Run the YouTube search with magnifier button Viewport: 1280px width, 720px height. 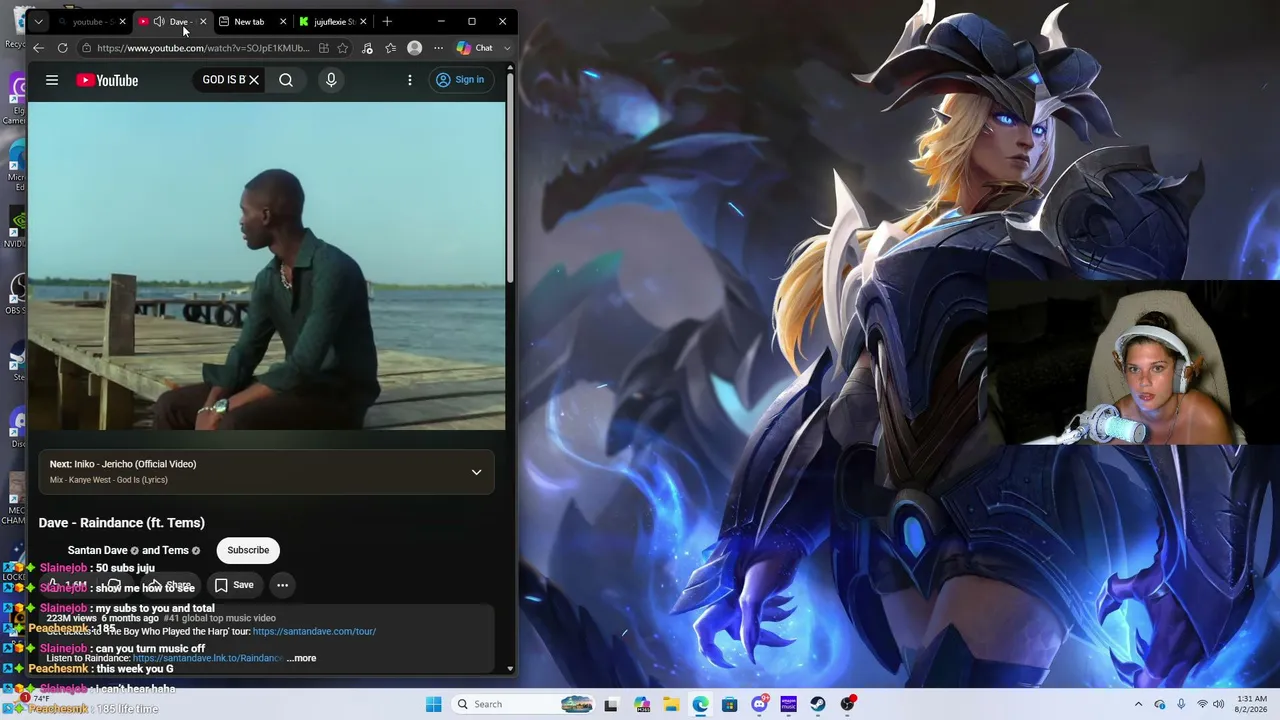(286, 80)
